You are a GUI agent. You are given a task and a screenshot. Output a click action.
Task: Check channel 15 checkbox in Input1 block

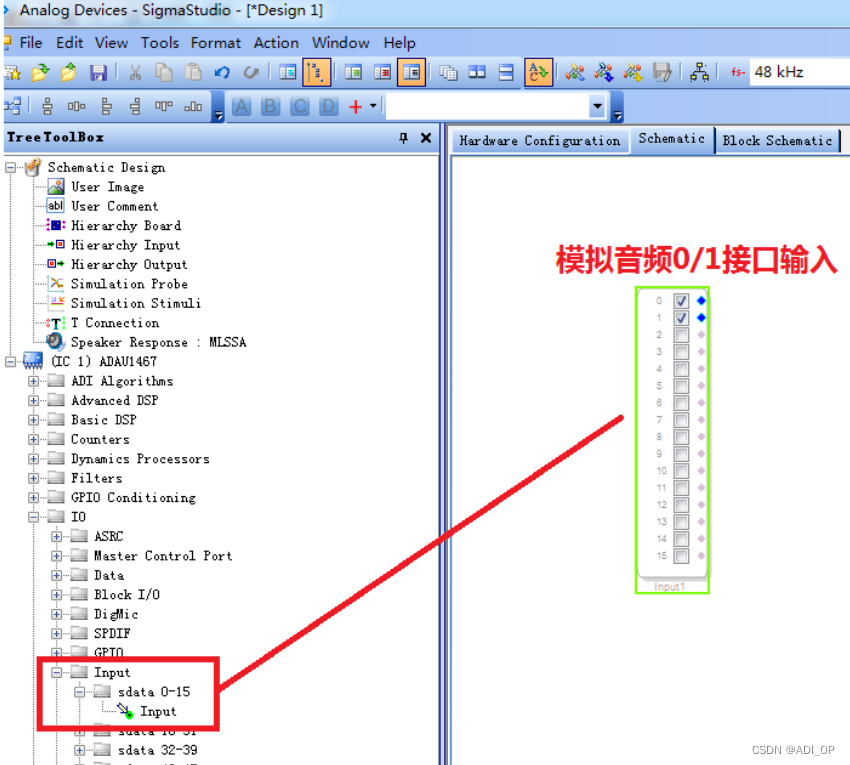pyautogui.click(x=681, y=556)
